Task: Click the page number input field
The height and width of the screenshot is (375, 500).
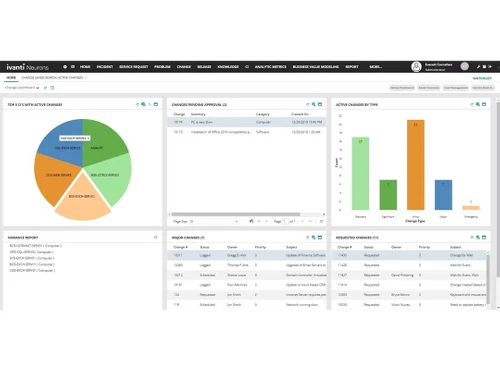Action: tap(285, 221)
